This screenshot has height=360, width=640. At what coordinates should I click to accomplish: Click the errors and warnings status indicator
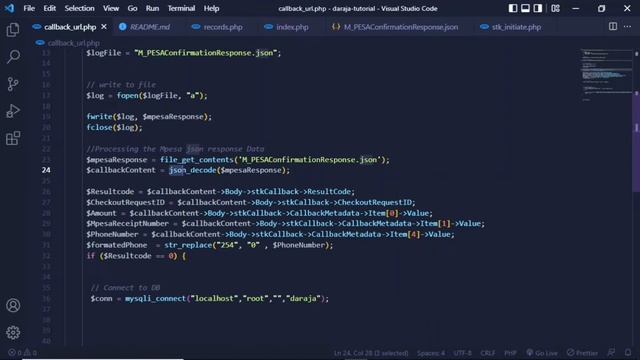pos(22,353)
